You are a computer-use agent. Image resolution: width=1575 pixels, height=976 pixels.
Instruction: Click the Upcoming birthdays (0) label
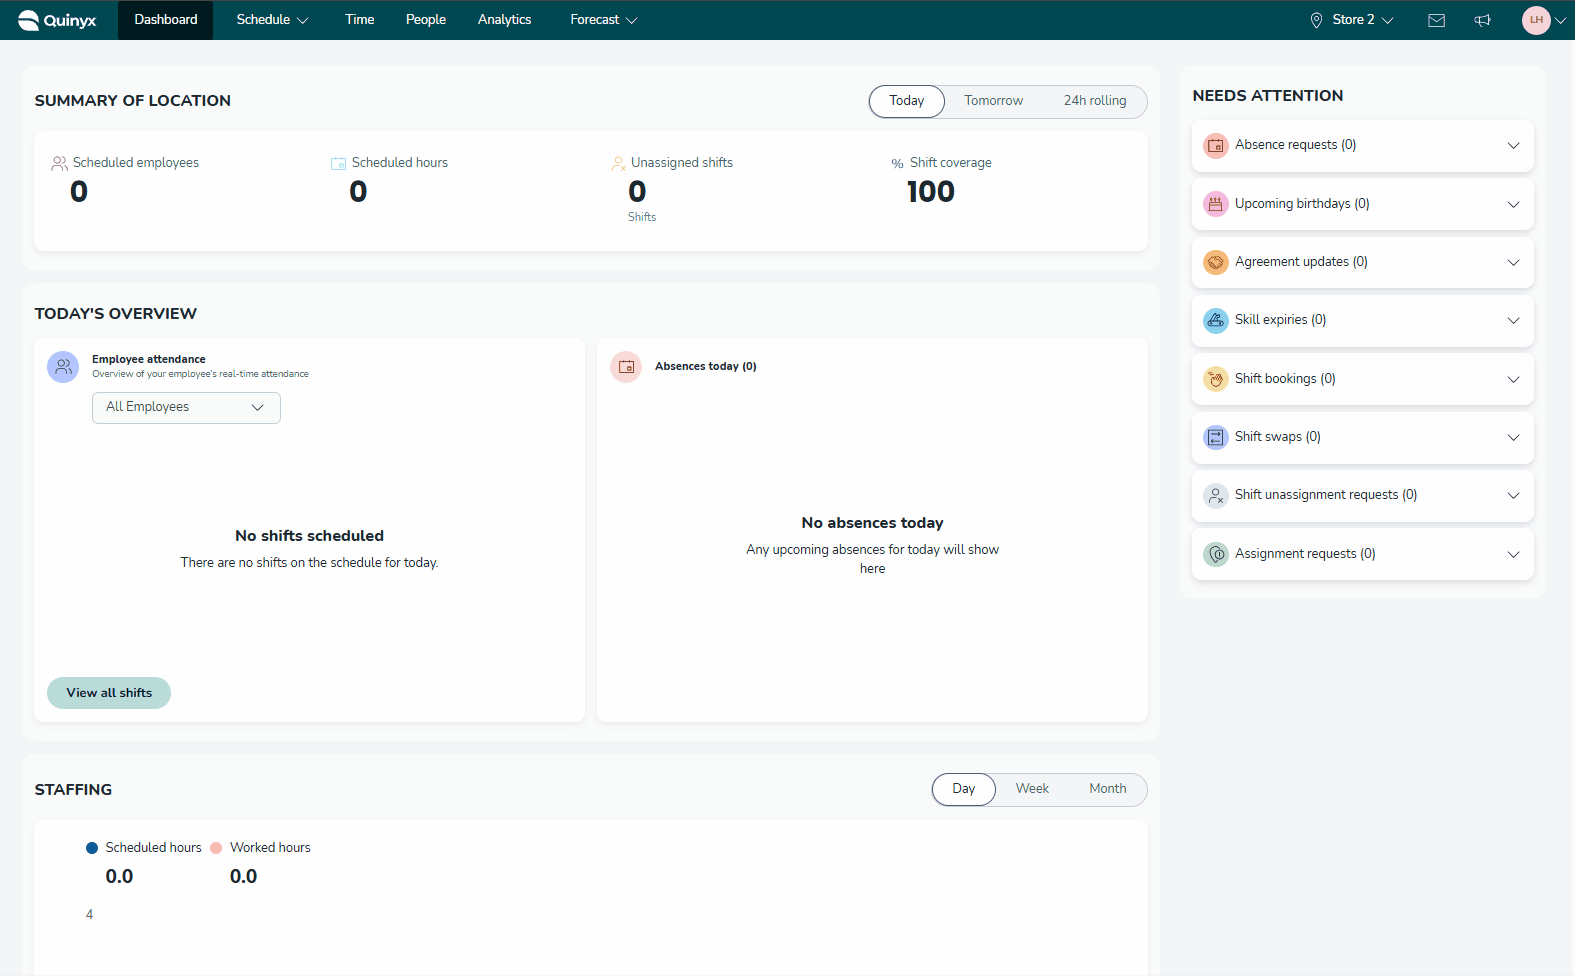pos(1302,204)
